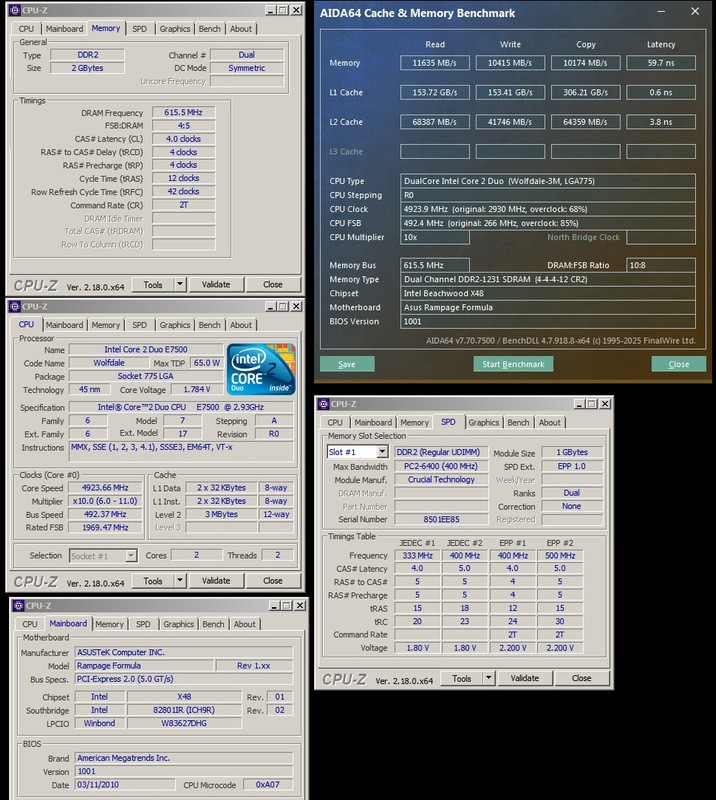The image size is (716, 800).
Task: Click the Multiplier x10.0 (6.0 - 11.0) value
Action: [x=105, y=501]
